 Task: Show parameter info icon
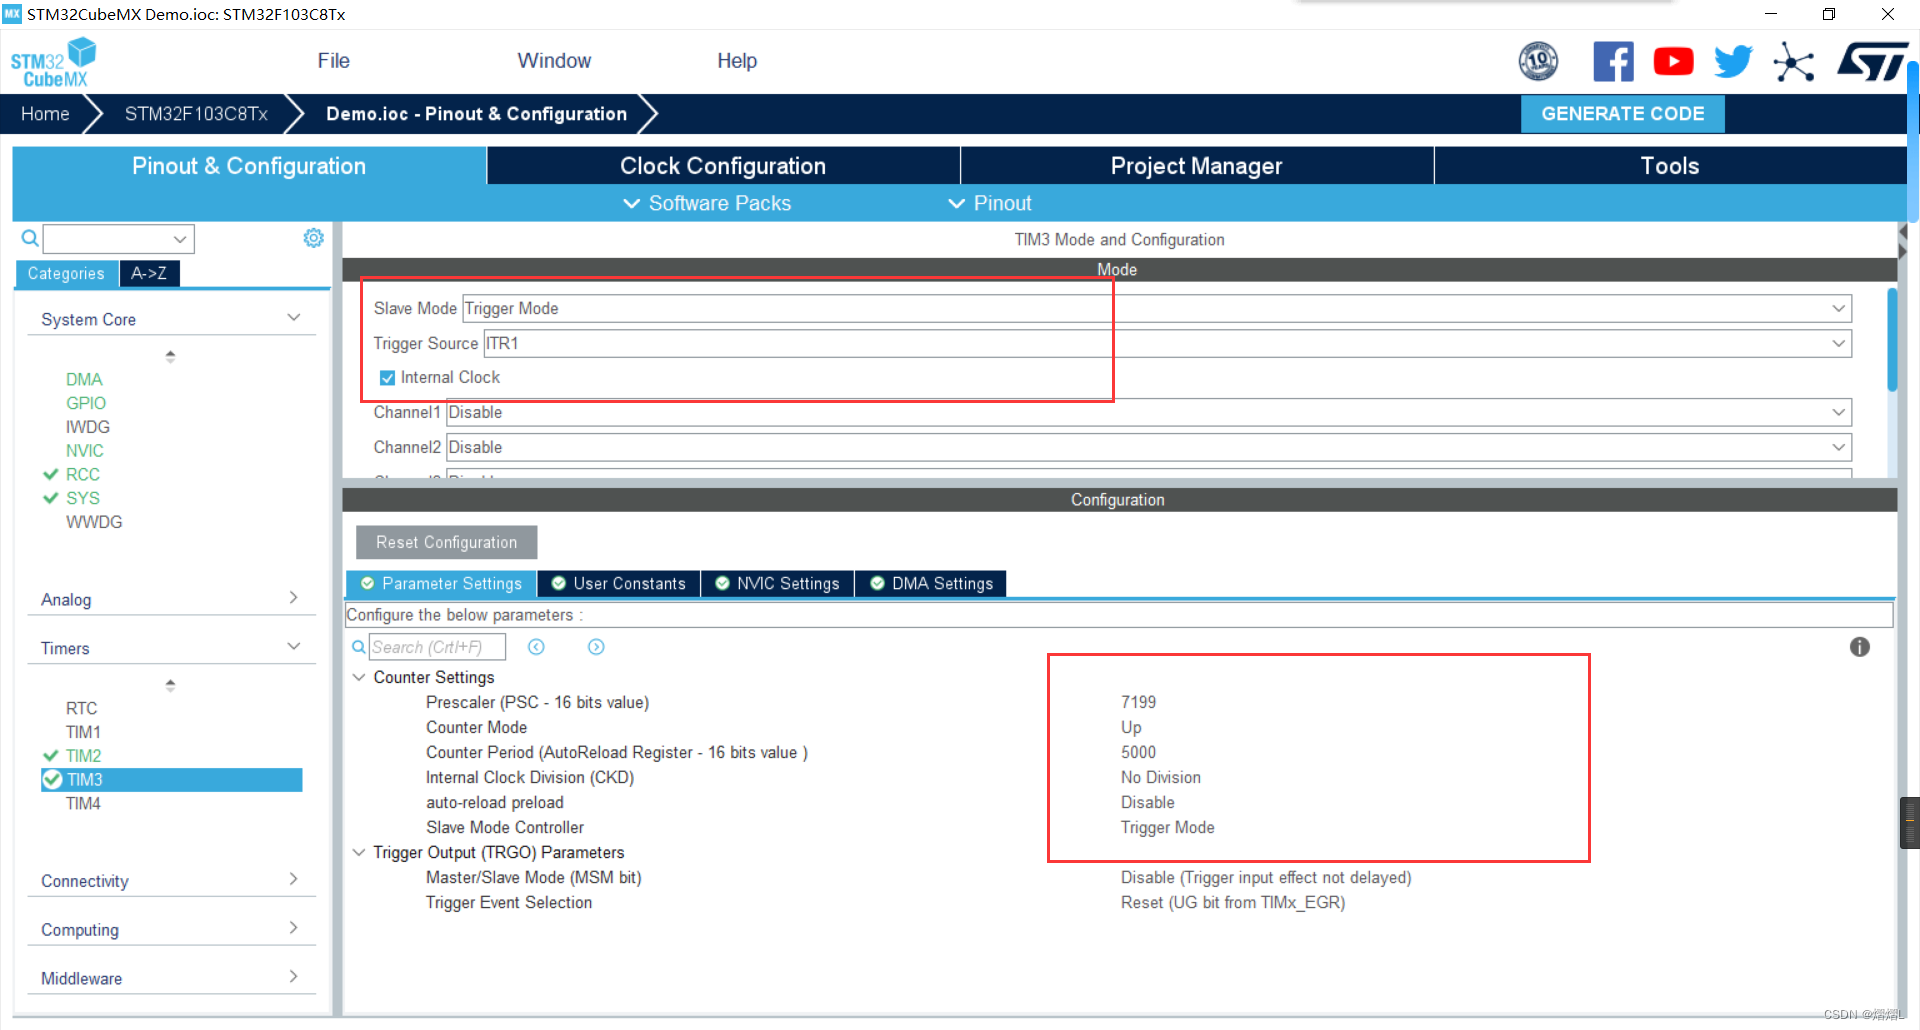pyautogui.click(x=1859, y=647)
